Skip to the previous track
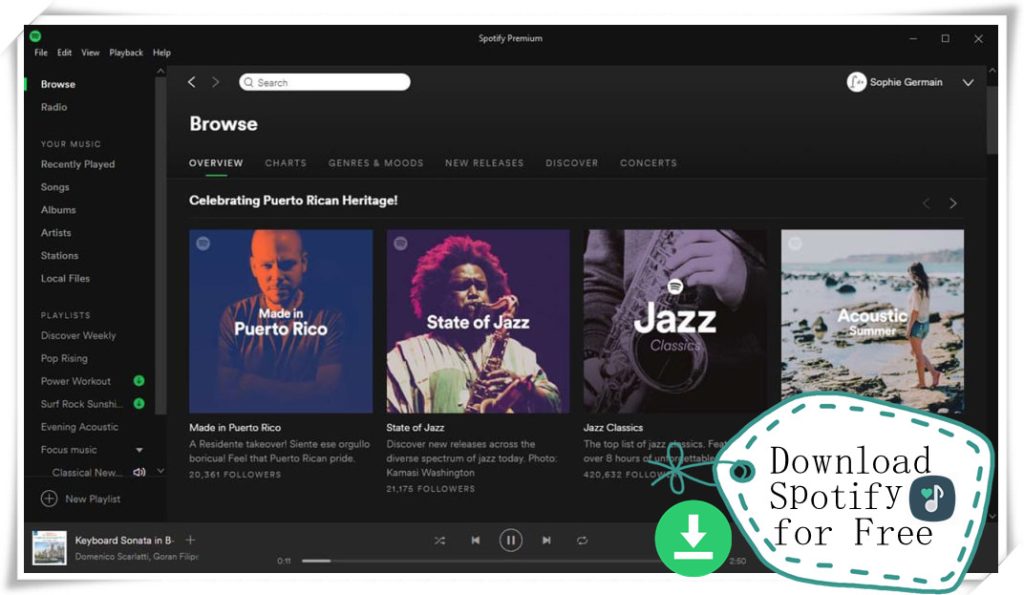The height and width of the screenshot is (595, 1024). pos(475,540)
